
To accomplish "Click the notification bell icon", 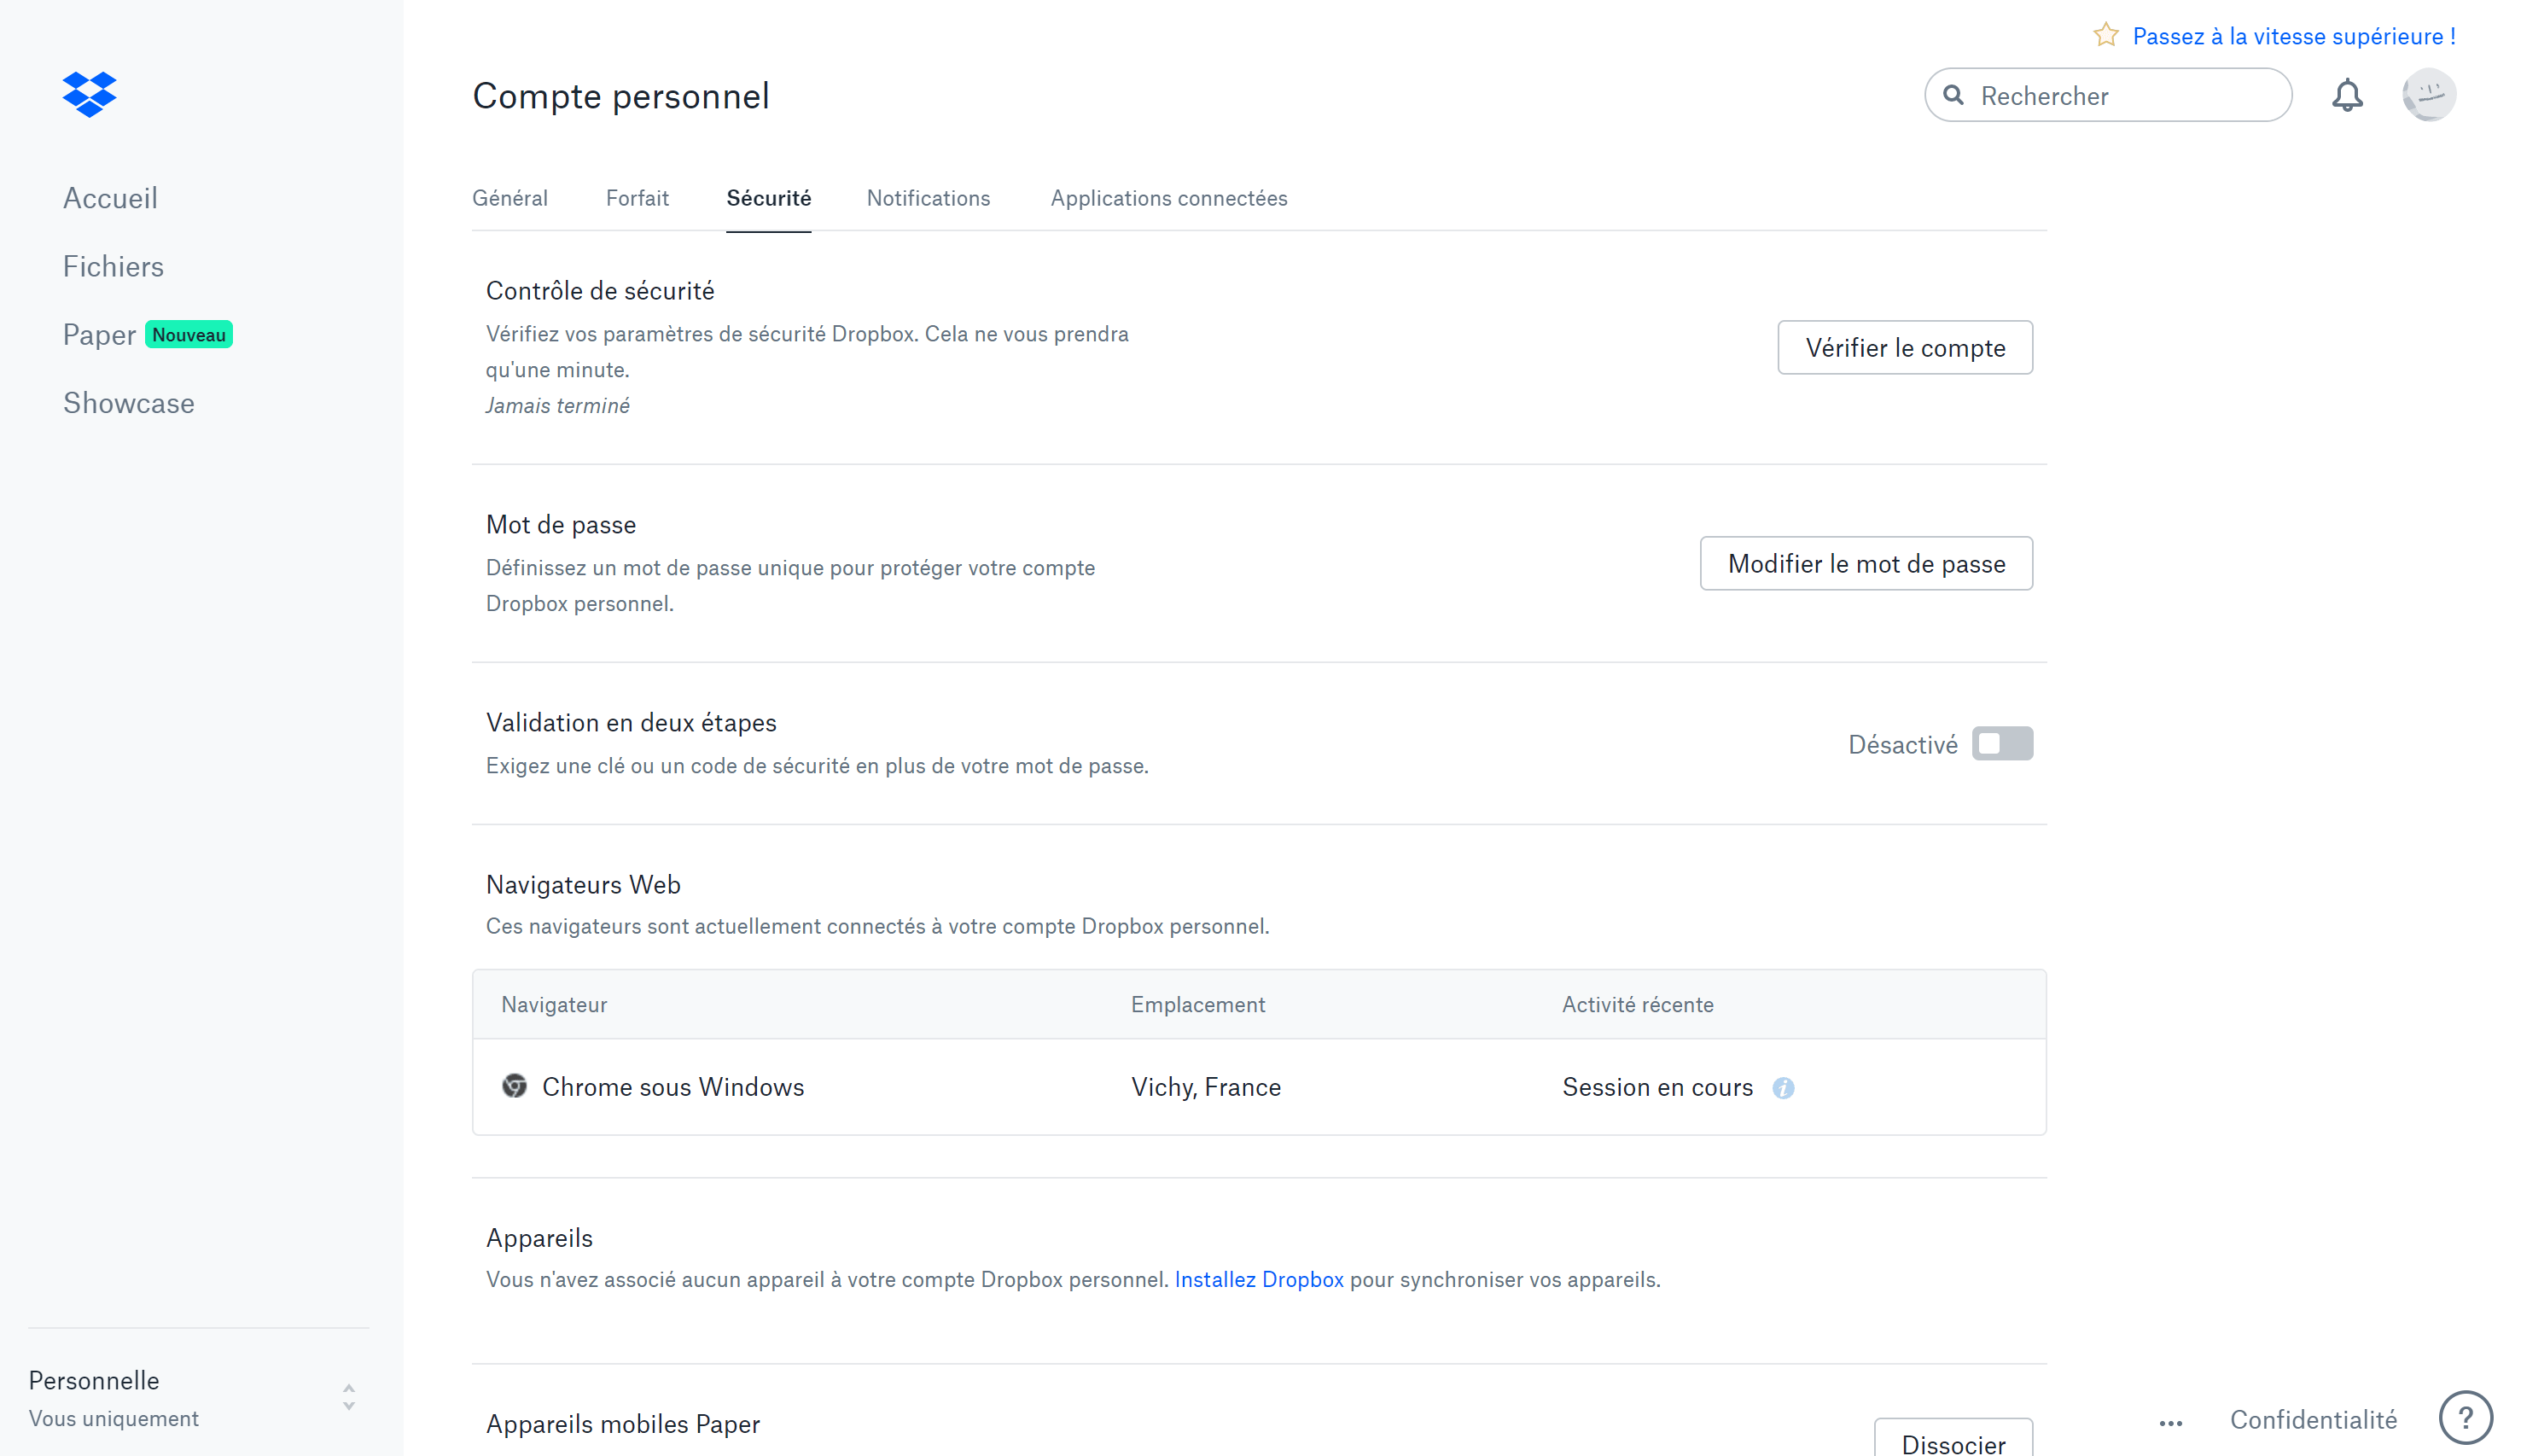I will click(2348, 94).
